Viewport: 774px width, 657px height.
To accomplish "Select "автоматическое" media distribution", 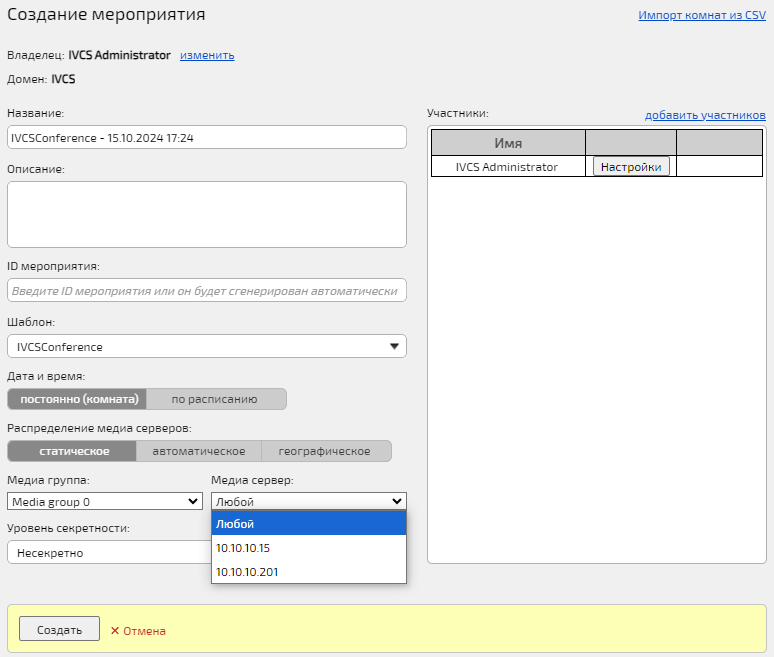I will tap(198, 451).
